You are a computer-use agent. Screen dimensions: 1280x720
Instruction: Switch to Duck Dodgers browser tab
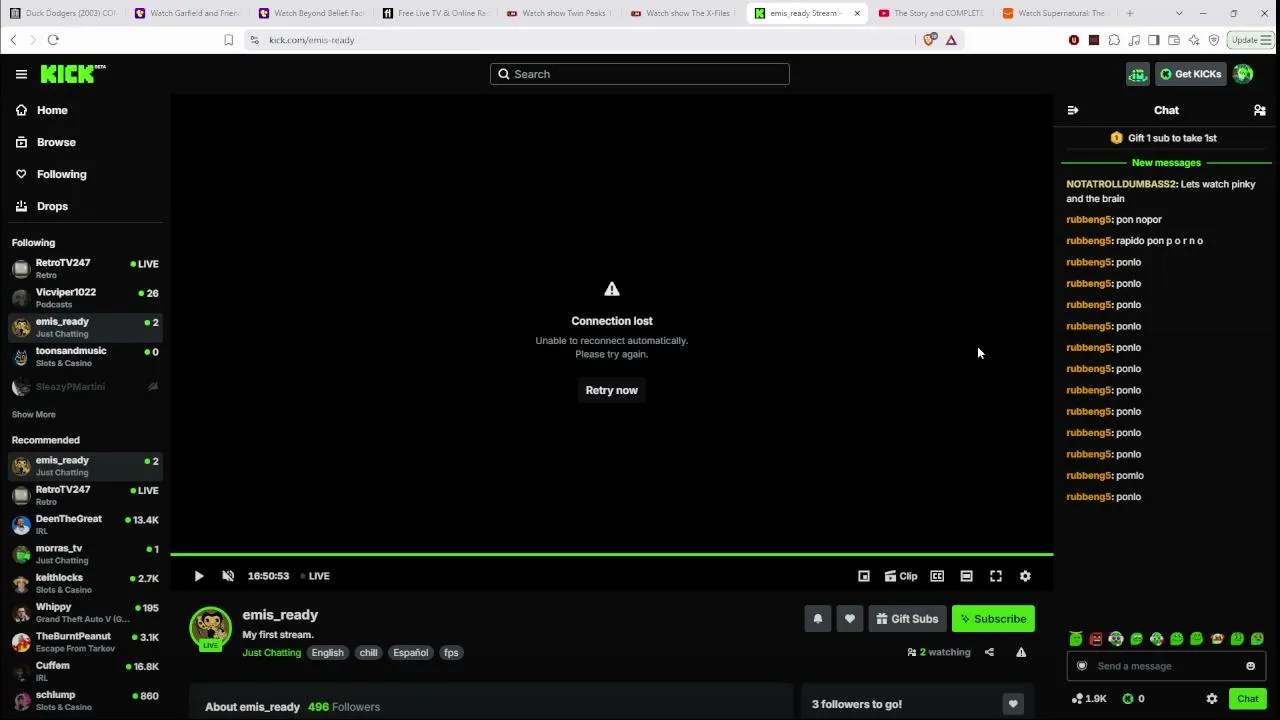tap(63, 13)
